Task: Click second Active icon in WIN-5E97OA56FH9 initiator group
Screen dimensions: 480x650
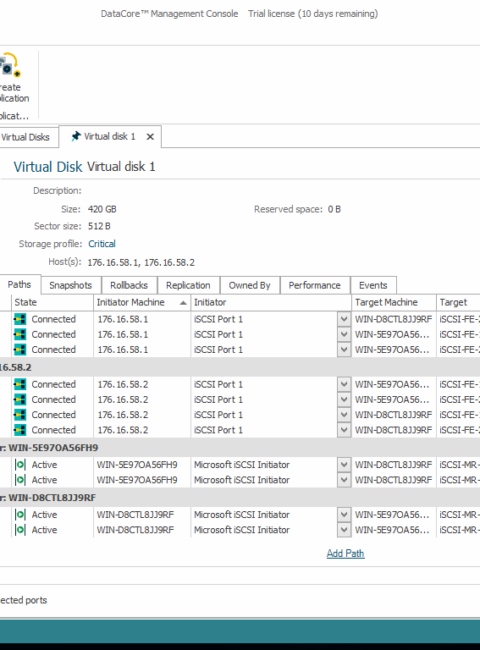Action: [20, 480]
